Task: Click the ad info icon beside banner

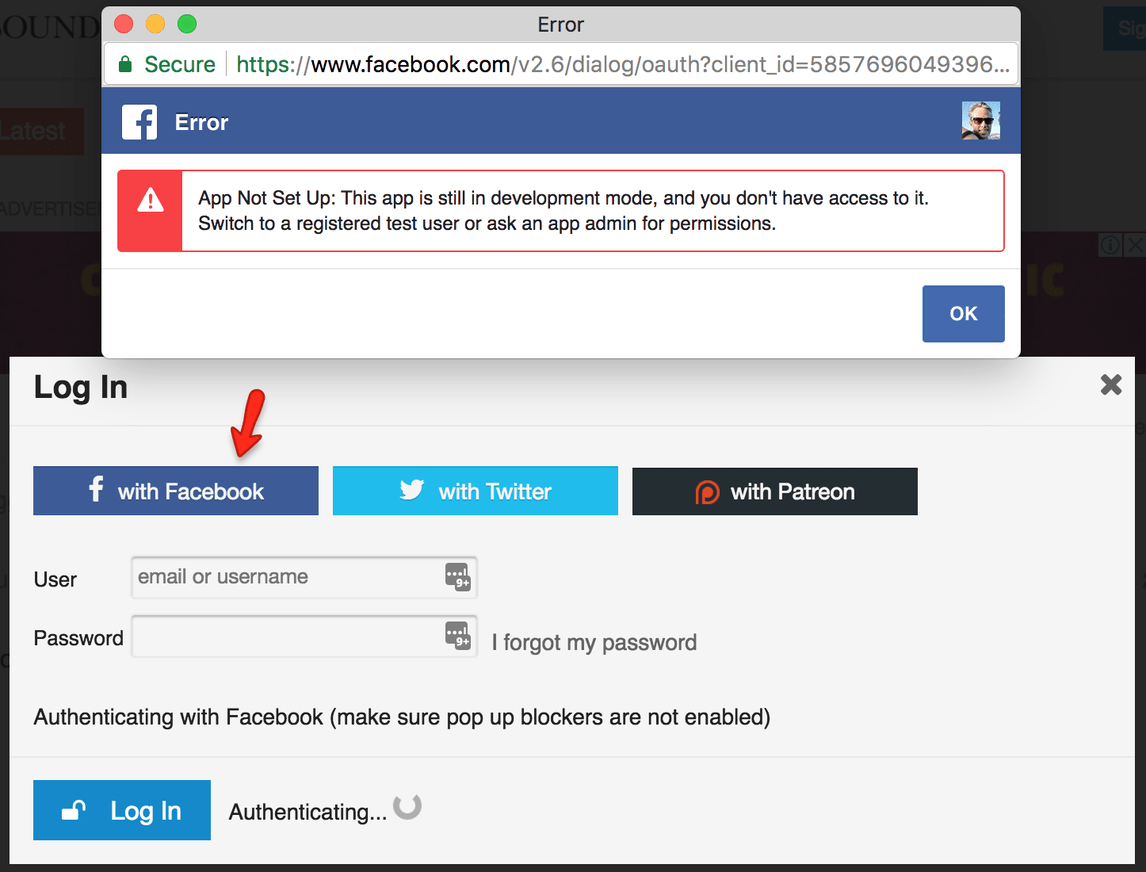Action: coord(1110,244)
